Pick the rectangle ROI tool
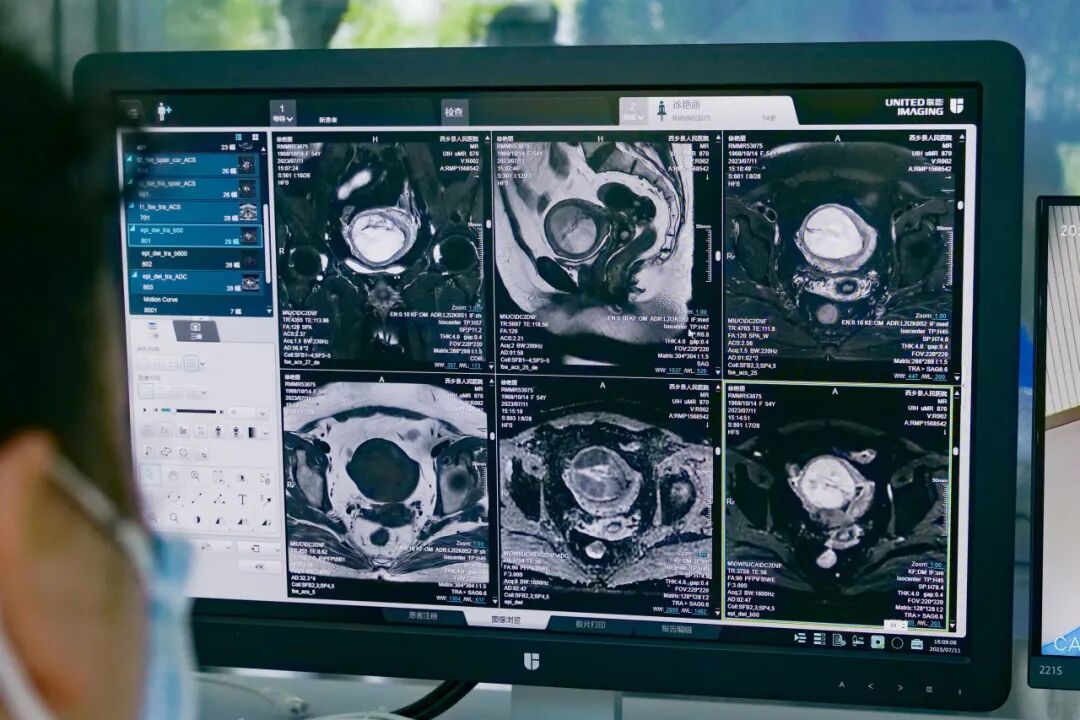 click(x=218, y=477)
